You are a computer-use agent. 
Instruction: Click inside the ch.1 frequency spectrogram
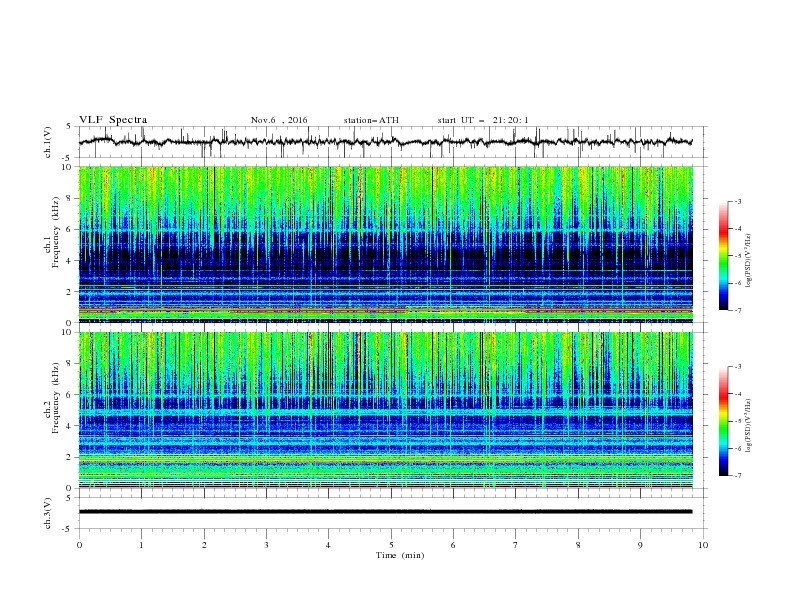(386, 244)
